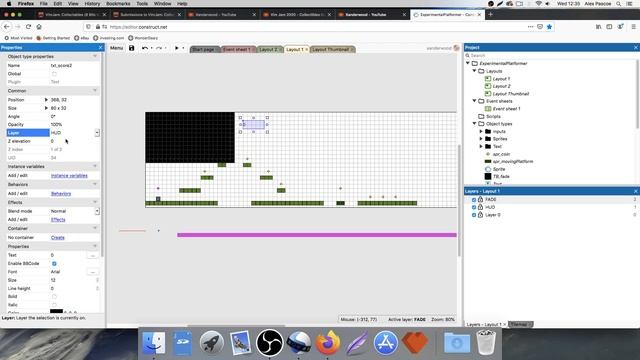Open the Instance variables link
The height and width of the screenshot is (360, 640).
tap(69, 176)
